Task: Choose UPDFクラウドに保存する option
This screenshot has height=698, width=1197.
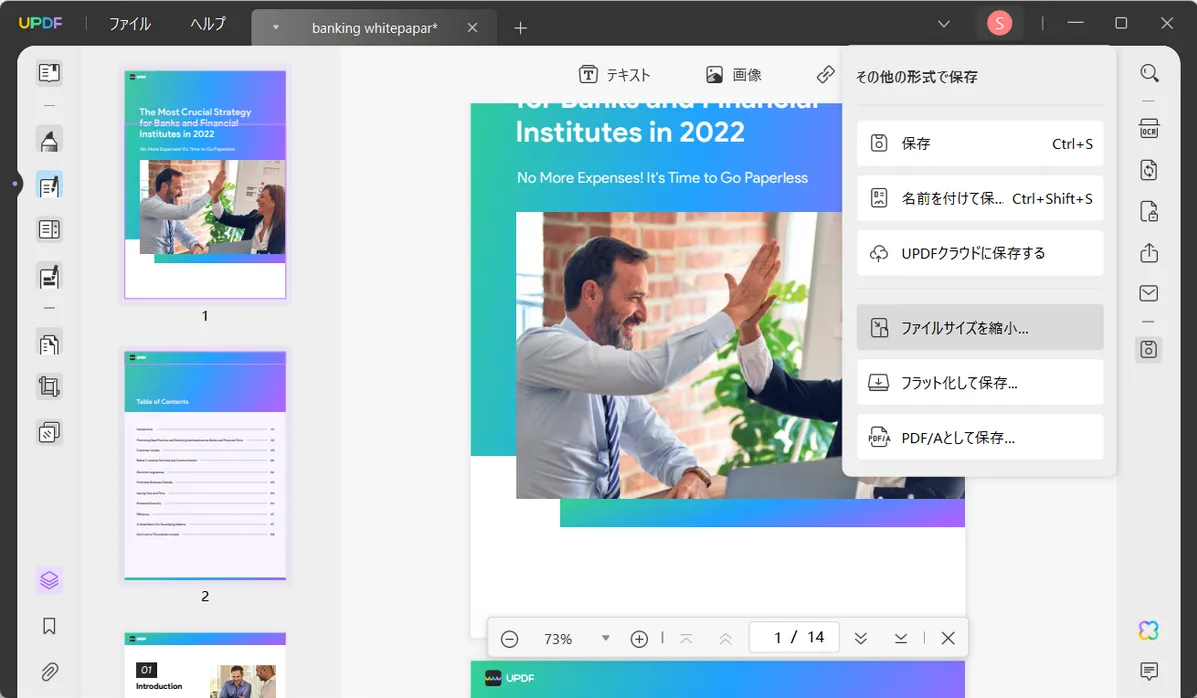Action: click(x=980, y=253)
